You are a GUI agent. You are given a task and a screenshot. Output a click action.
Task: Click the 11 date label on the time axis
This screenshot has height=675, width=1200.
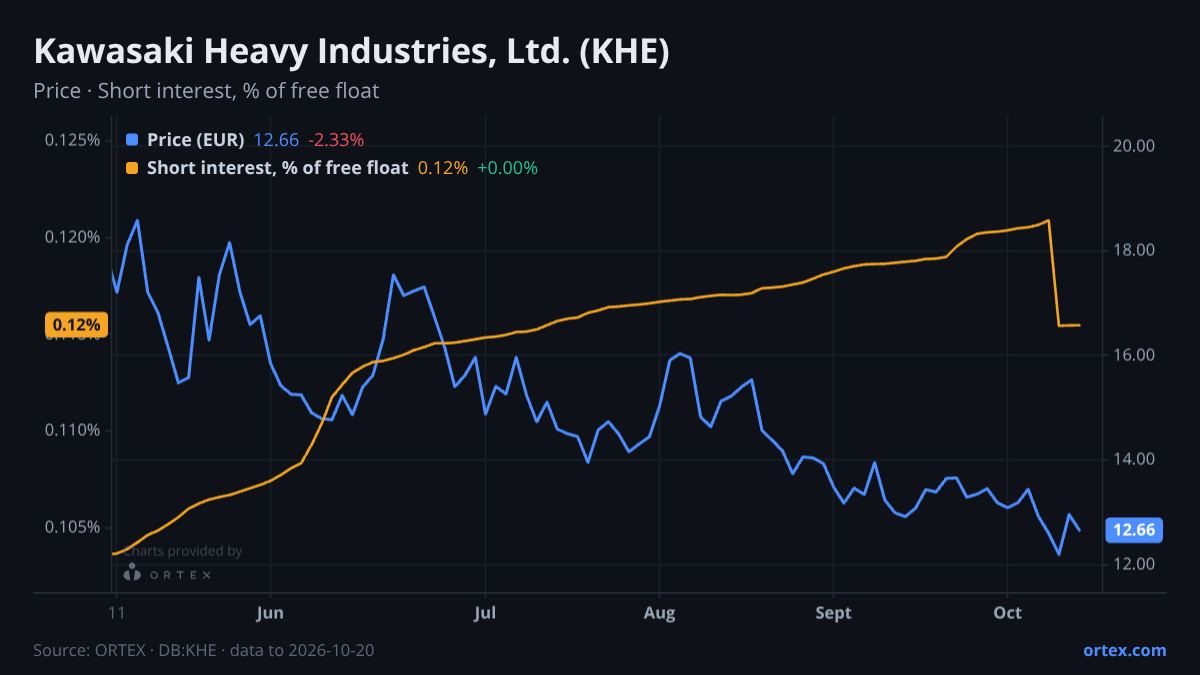click(118, 613)
